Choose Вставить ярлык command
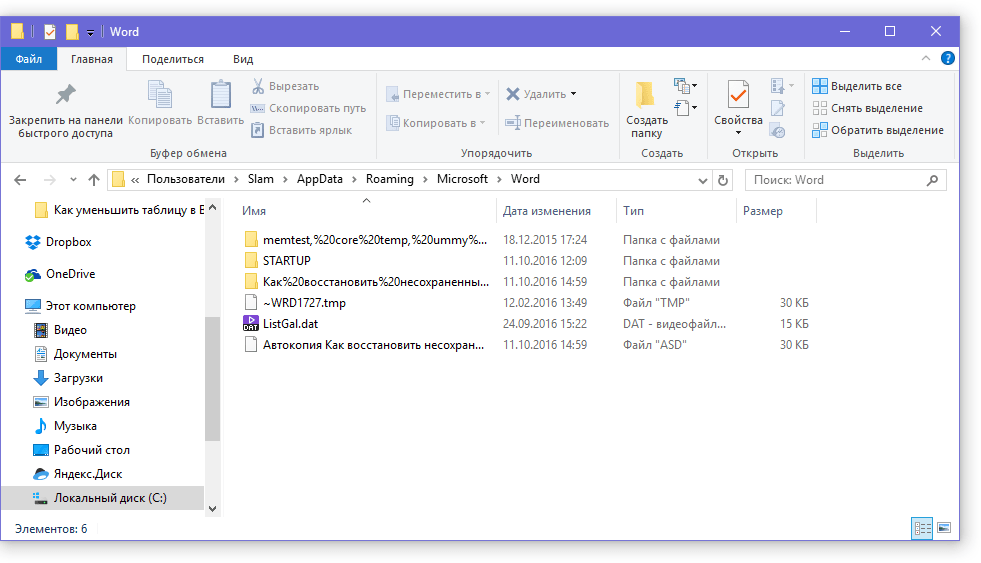This screenshot has width=981, height=563. point(302,130)
